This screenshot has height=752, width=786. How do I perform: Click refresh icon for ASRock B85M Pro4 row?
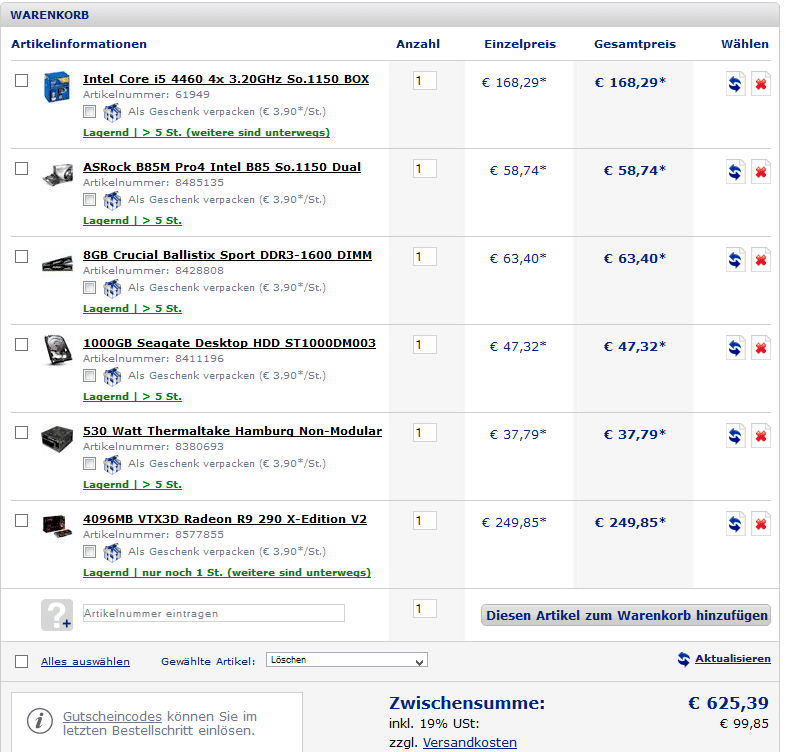(736, 172)
